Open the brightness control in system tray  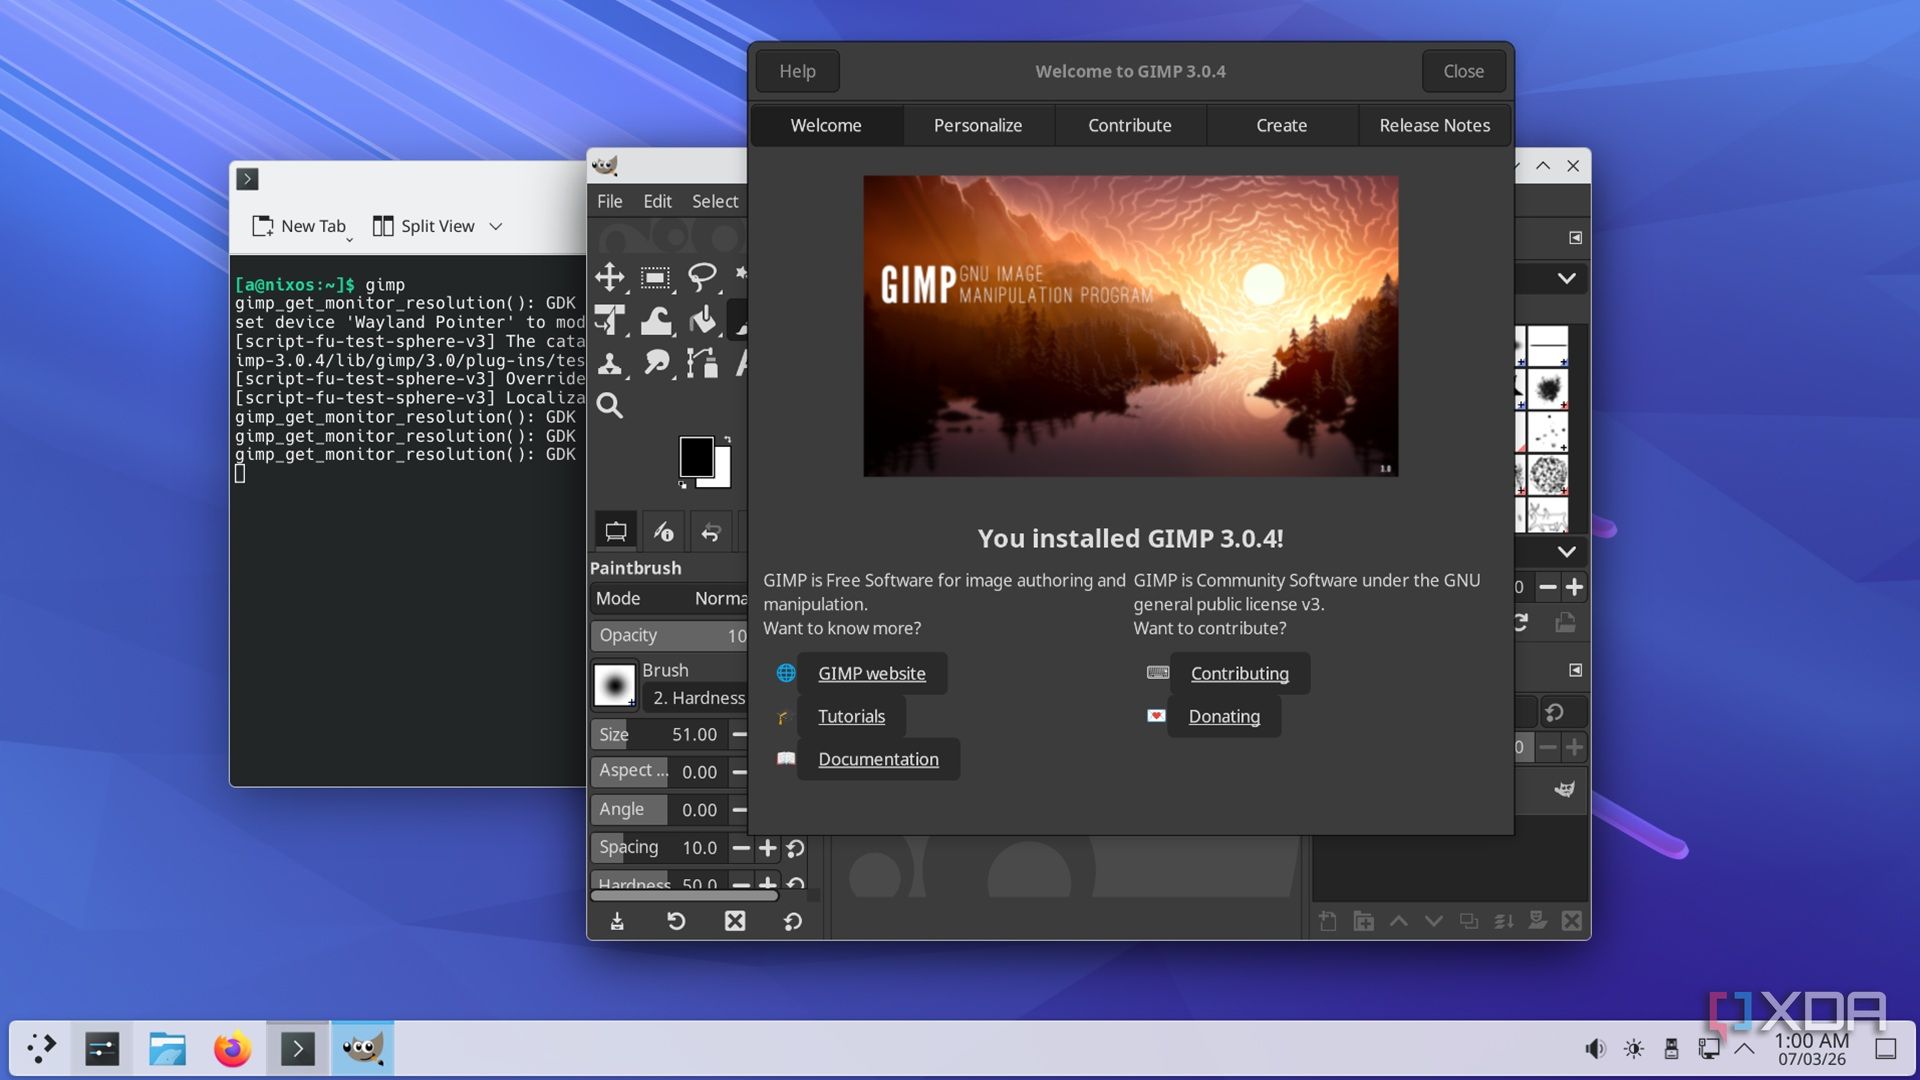1633,1049
